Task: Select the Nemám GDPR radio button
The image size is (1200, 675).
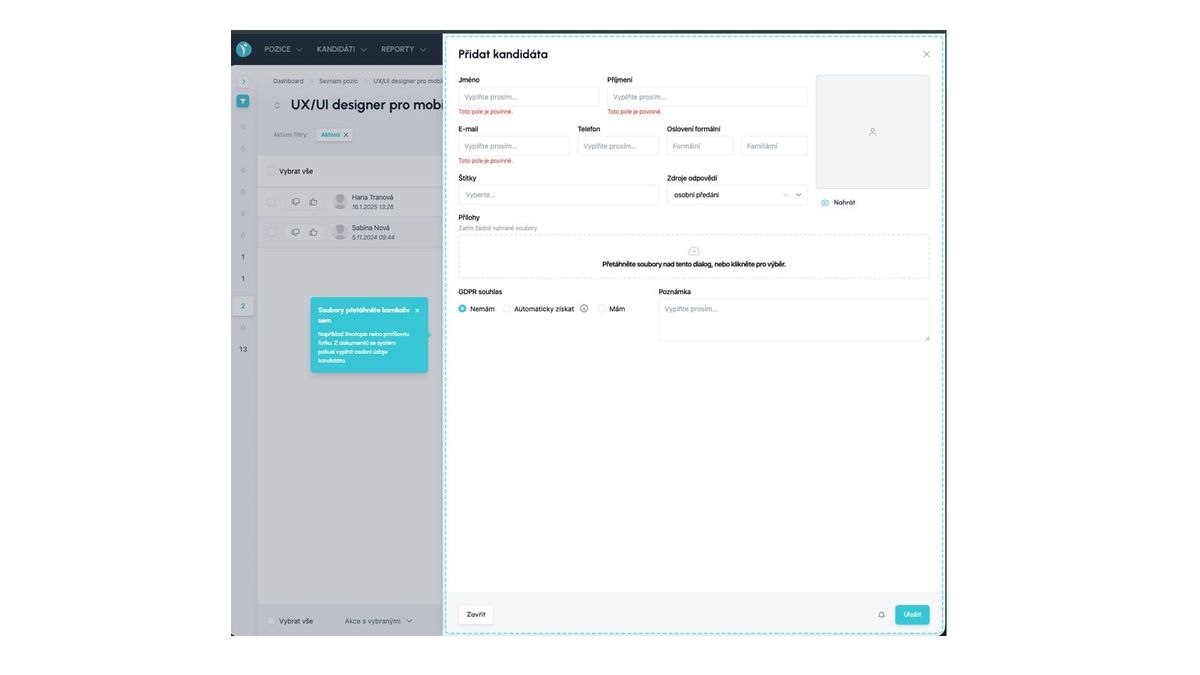Action: (462, 309)
